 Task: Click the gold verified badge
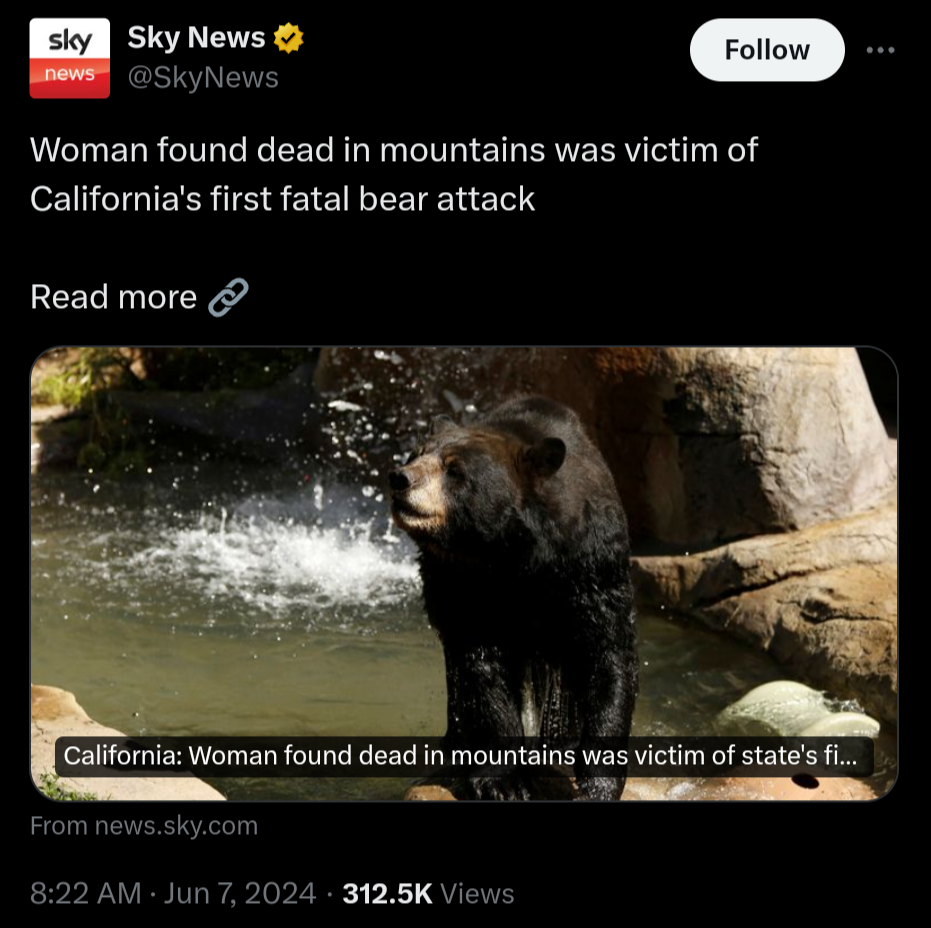point(289,38)
